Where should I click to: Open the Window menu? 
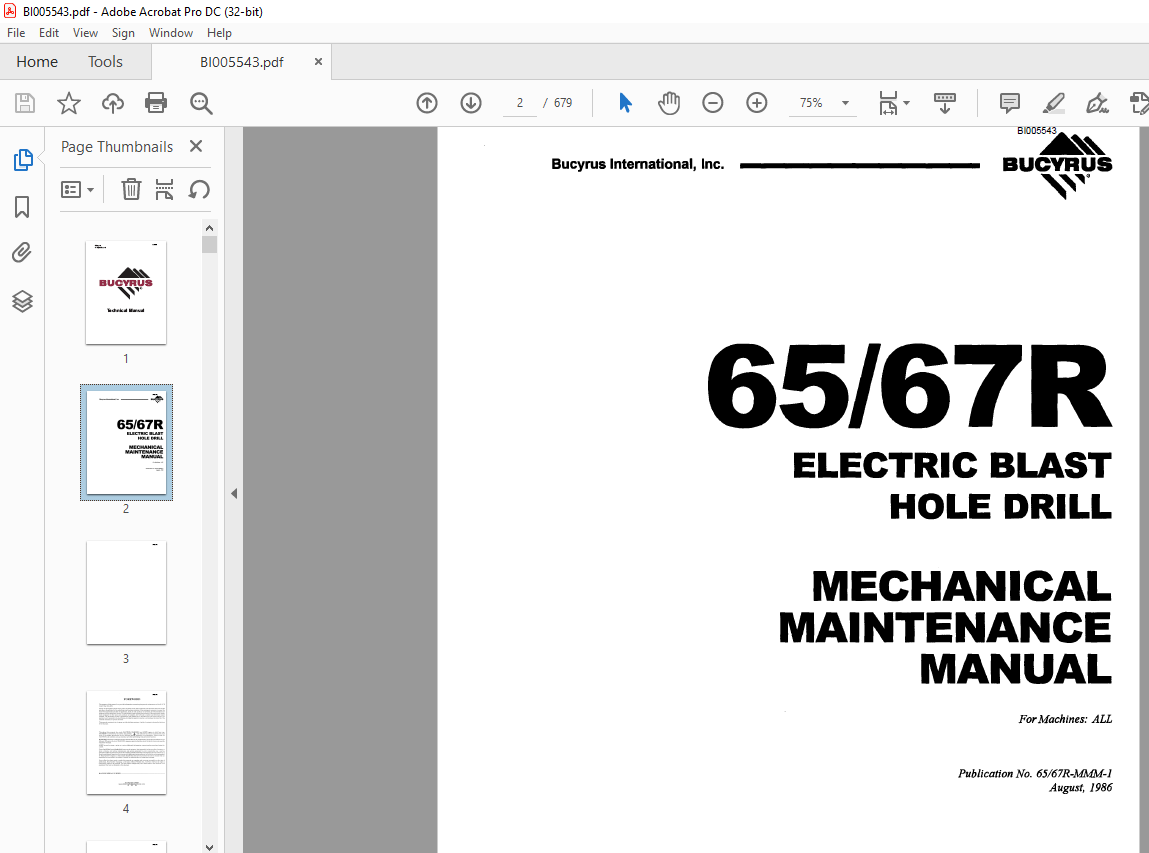tap(171, 33)
